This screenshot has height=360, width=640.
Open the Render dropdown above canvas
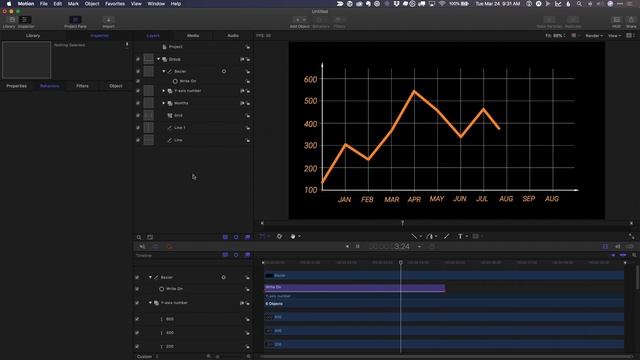[x=594, y=36]
